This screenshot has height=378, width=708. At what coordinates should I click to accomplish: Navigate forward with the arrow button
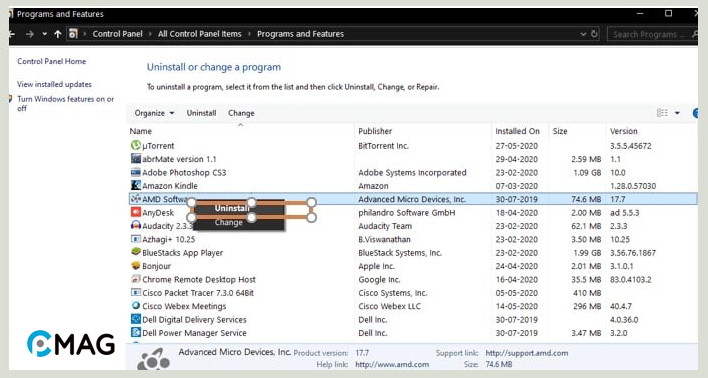click(29, 34)
